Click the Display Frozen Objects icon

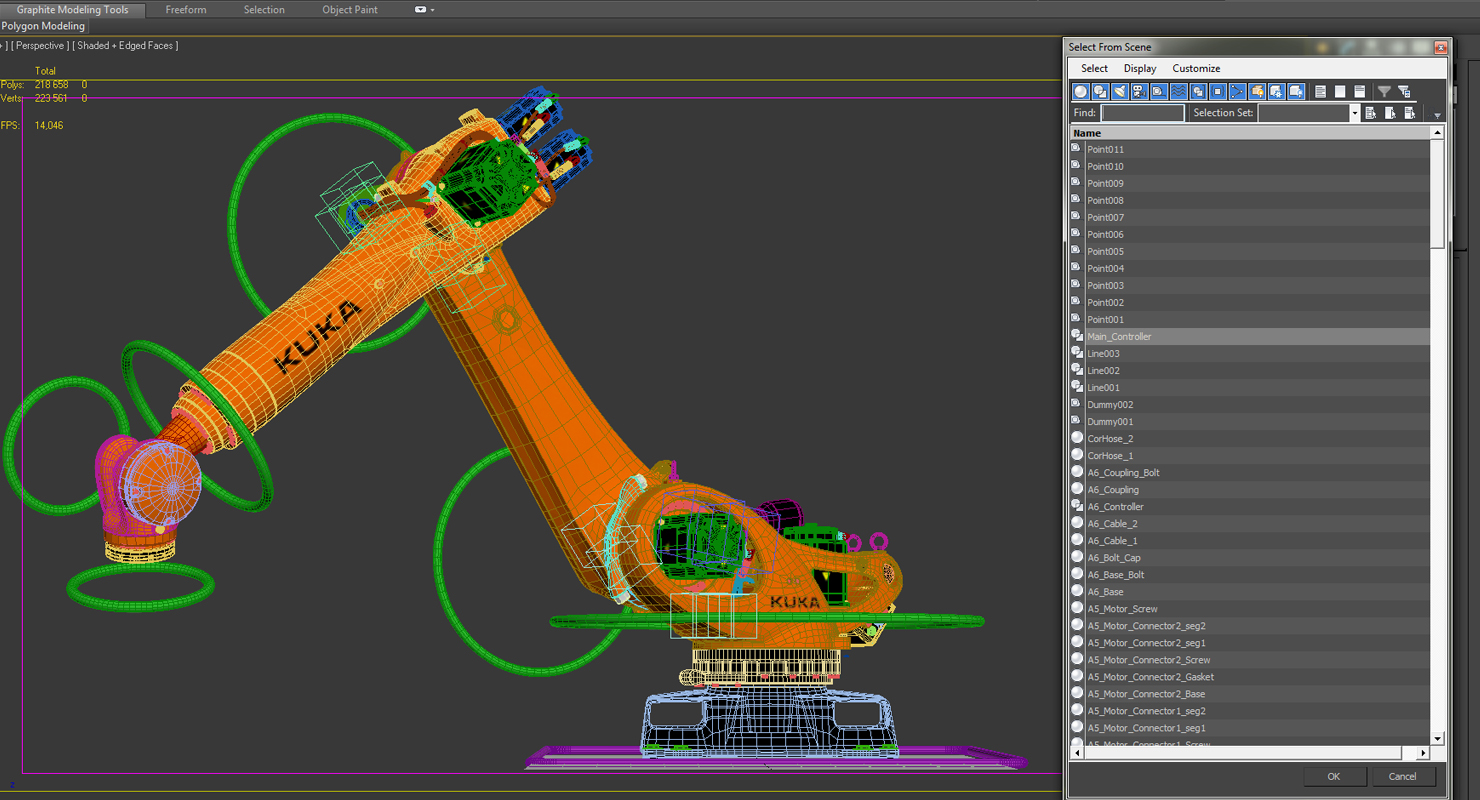[x=1276, y=92]
